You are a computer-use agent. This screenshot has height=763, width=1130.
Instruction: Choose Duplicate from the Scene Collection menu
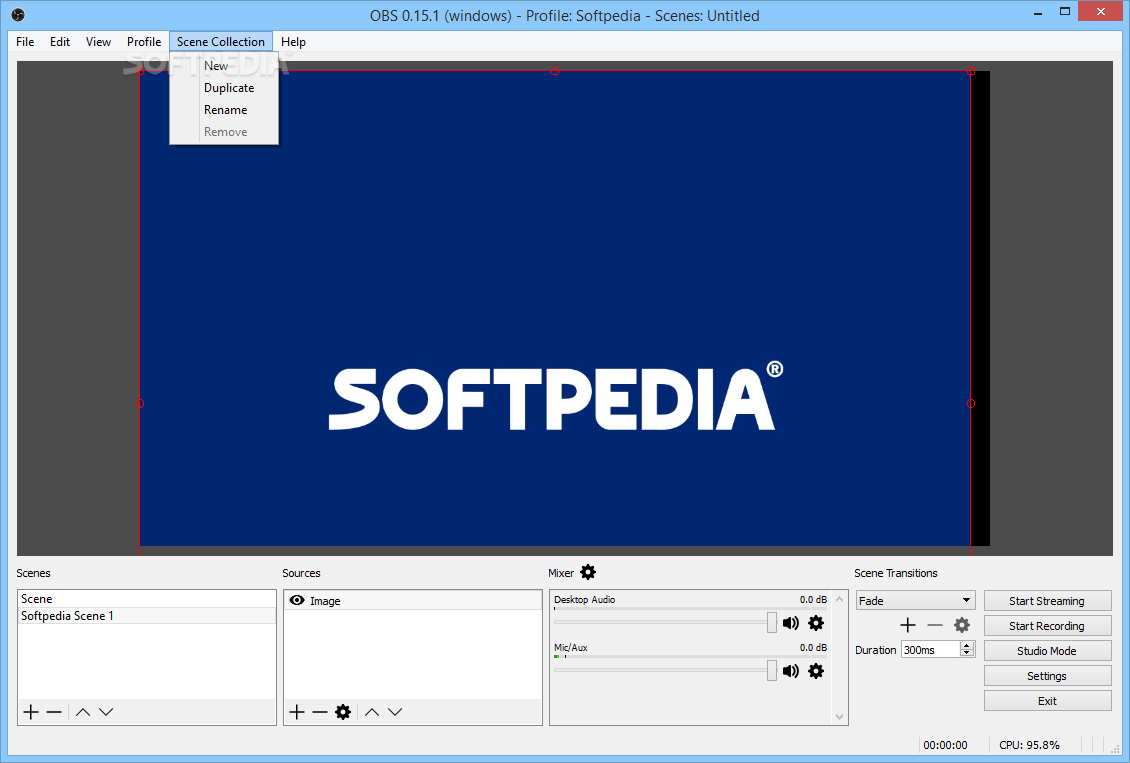229,87
